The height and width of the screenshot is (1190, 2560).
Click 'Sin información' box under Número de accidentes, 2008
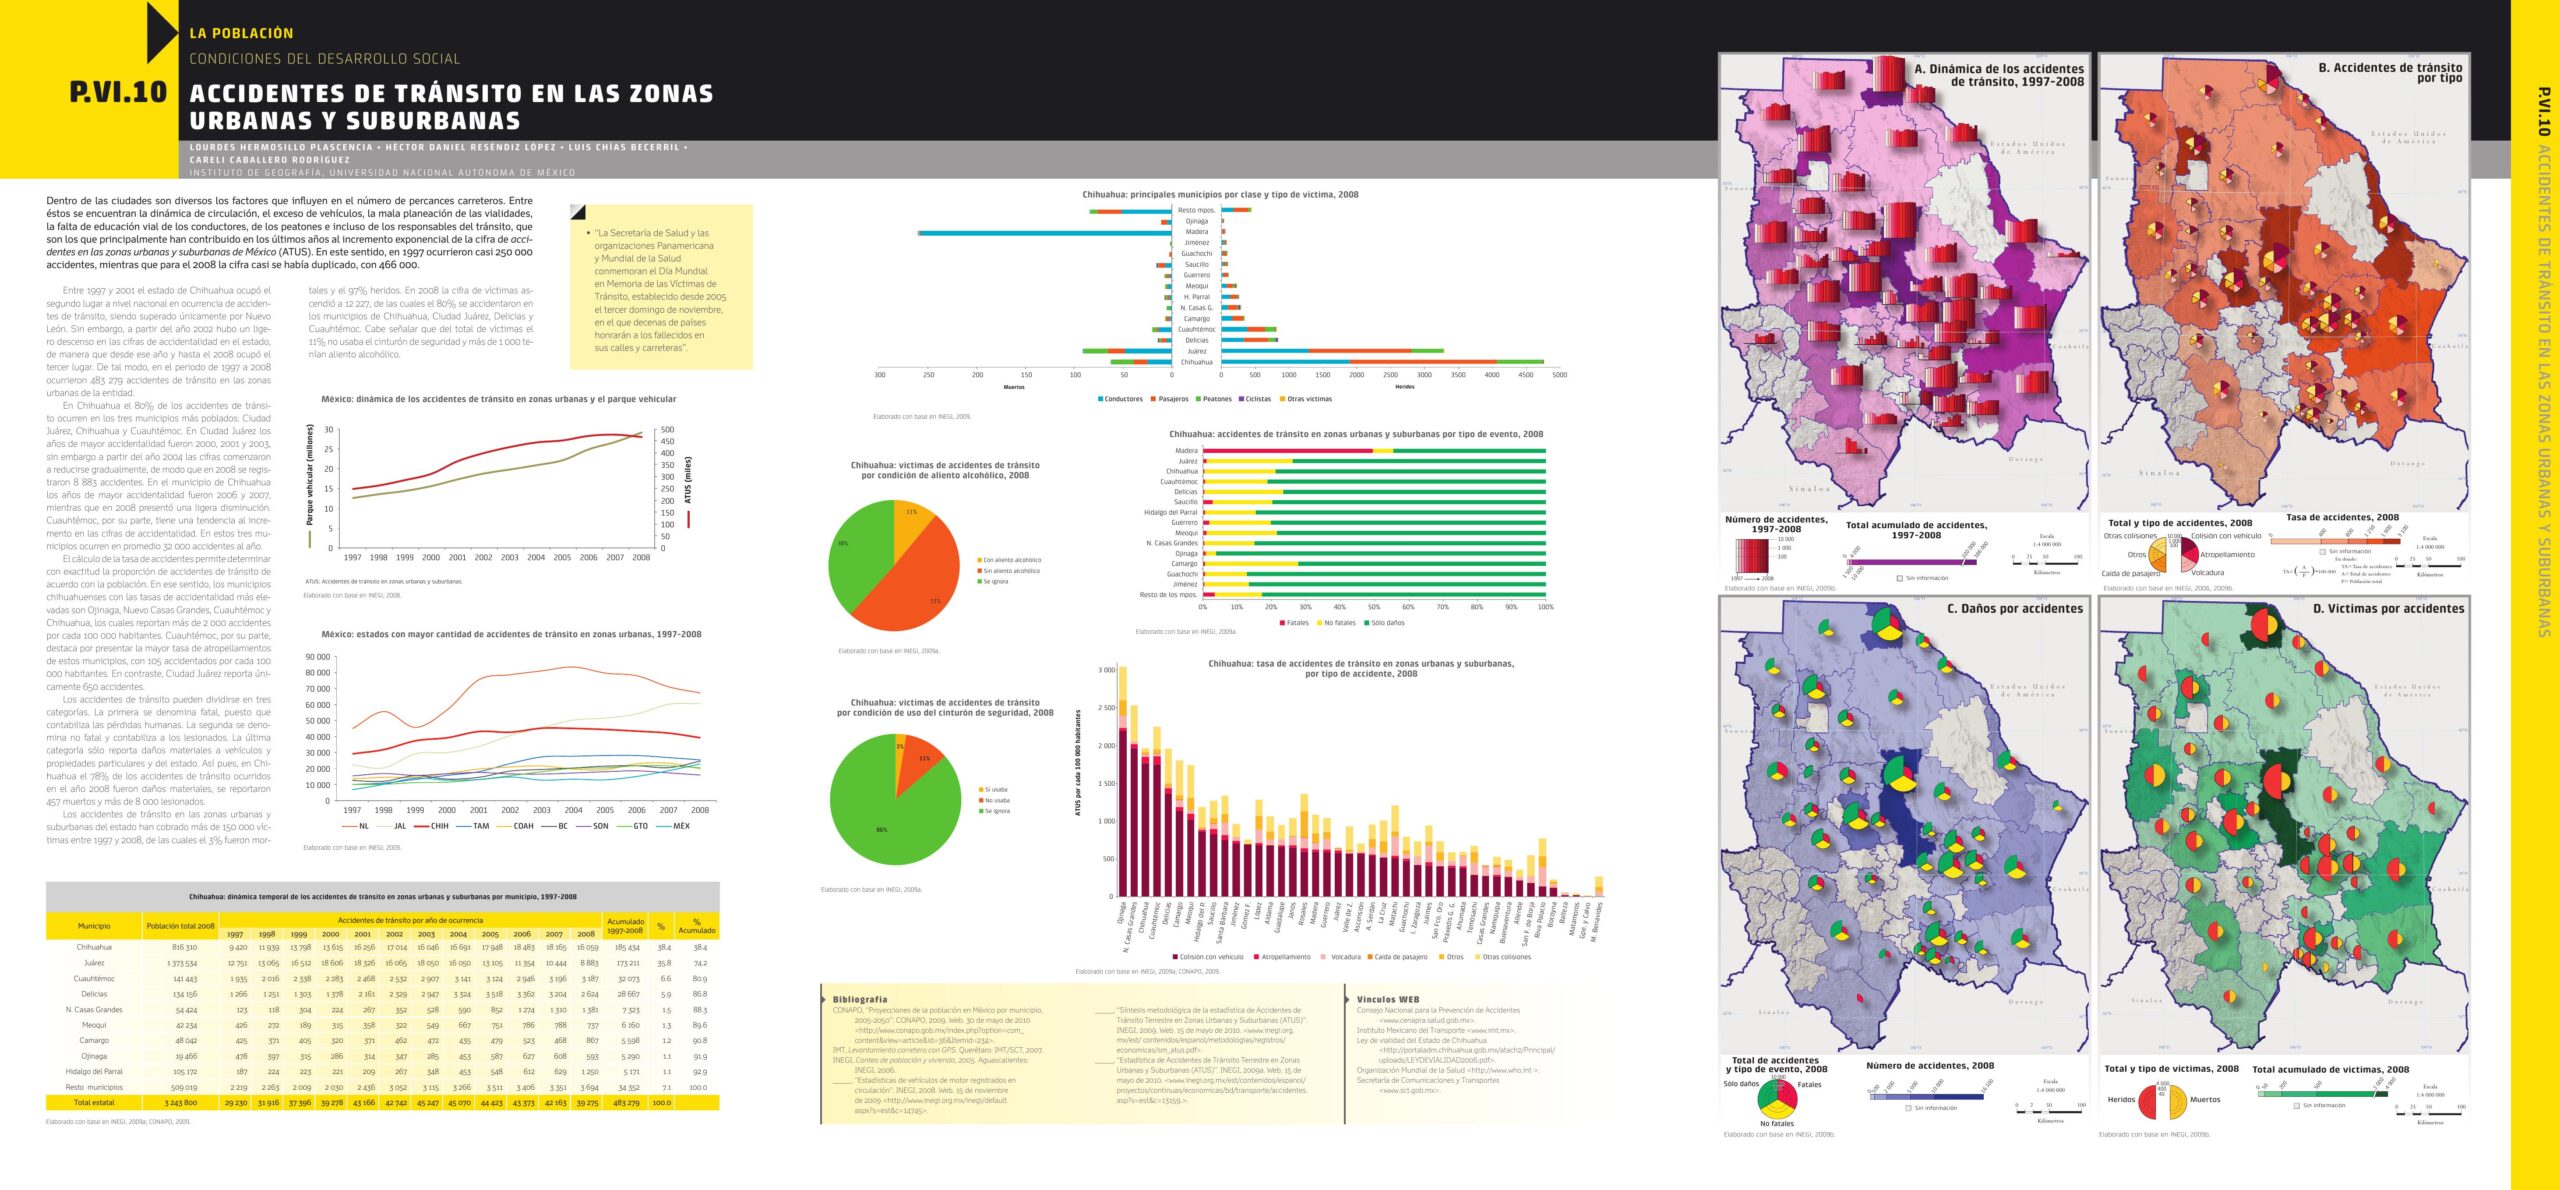coord(1909,1108)
